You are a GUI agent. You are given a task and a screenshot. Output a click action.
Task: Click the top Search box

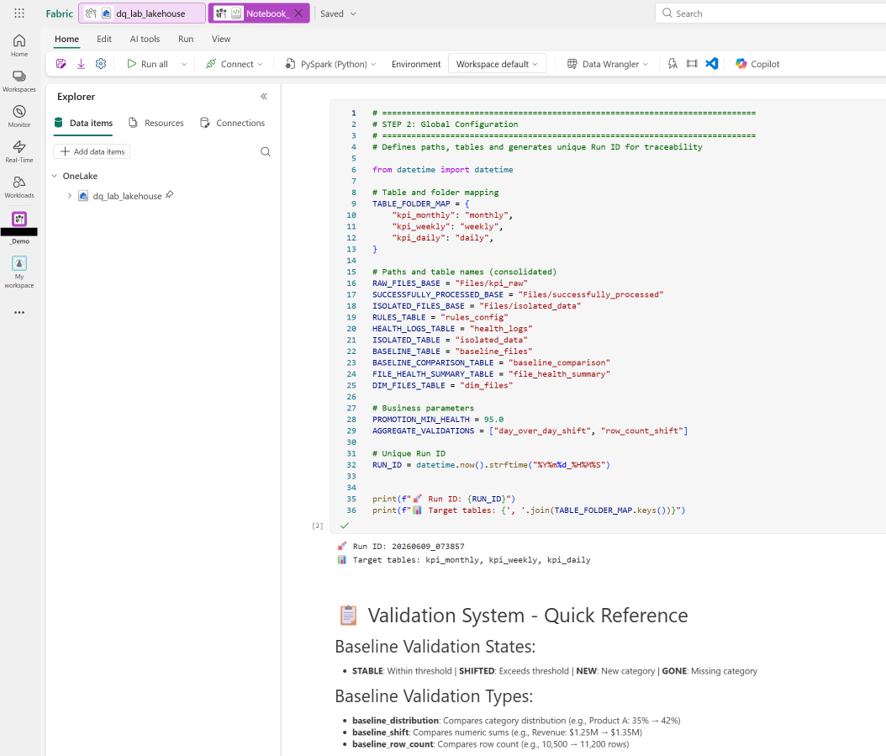(770, 13)
